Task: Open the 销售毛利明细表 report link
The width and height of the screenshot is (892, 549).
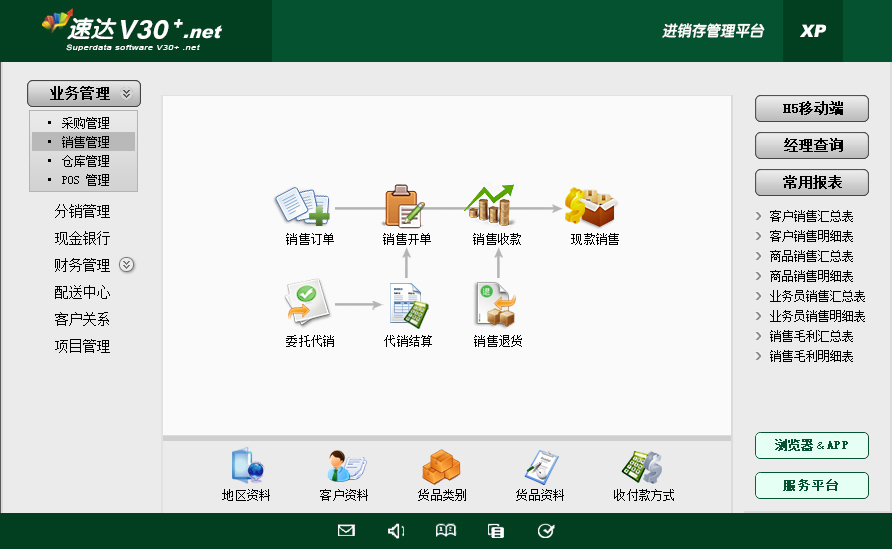Action: point(811,356)
